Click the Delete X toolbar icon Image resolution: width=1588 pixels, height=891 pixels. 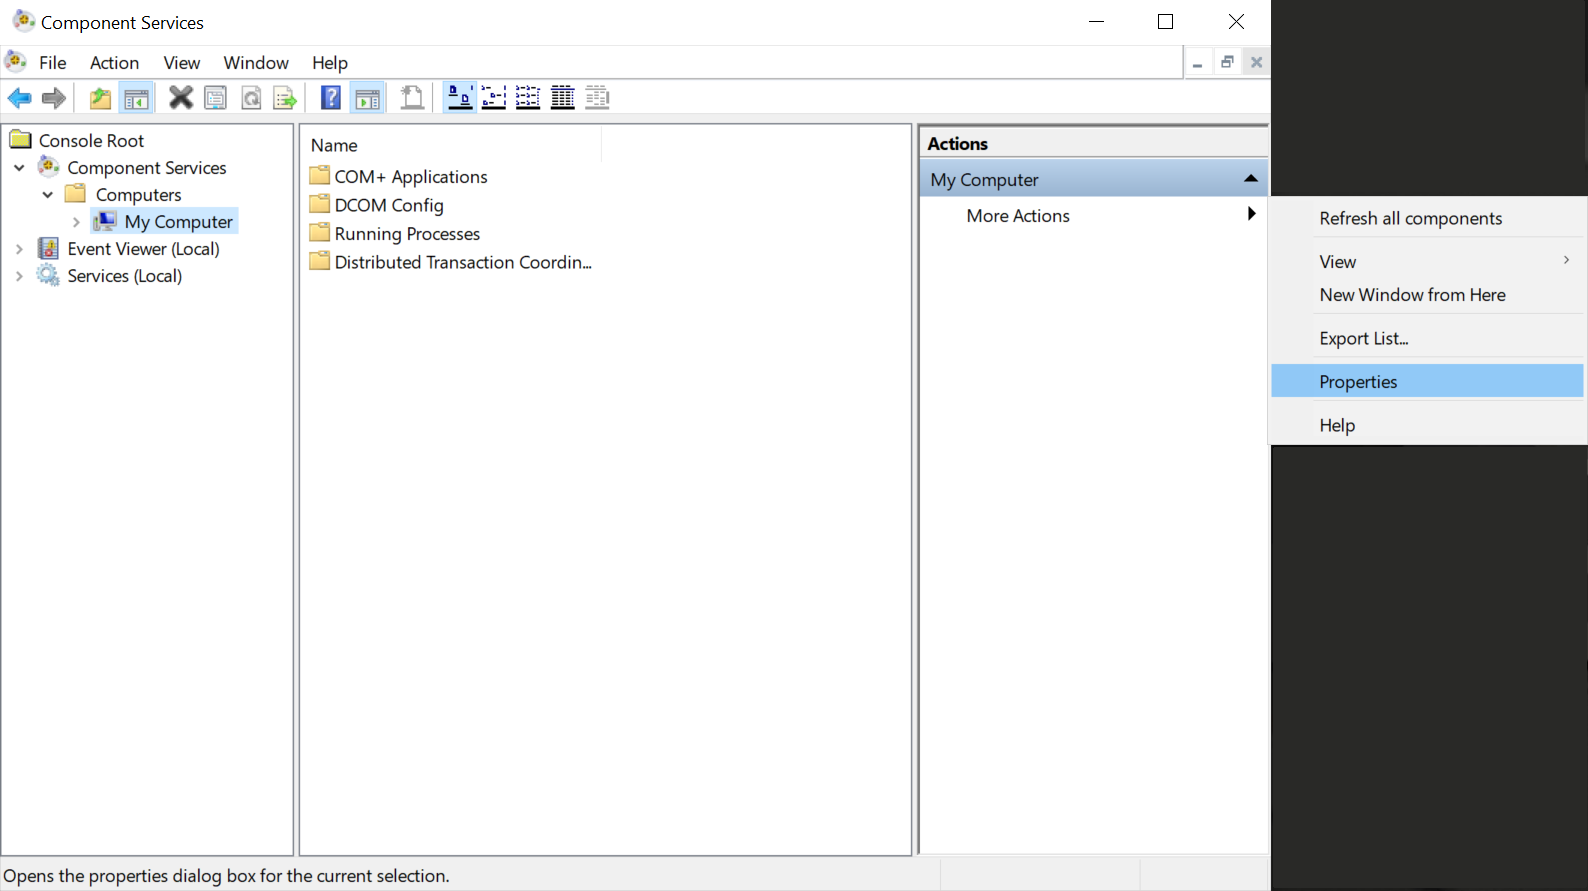point(181,98)
